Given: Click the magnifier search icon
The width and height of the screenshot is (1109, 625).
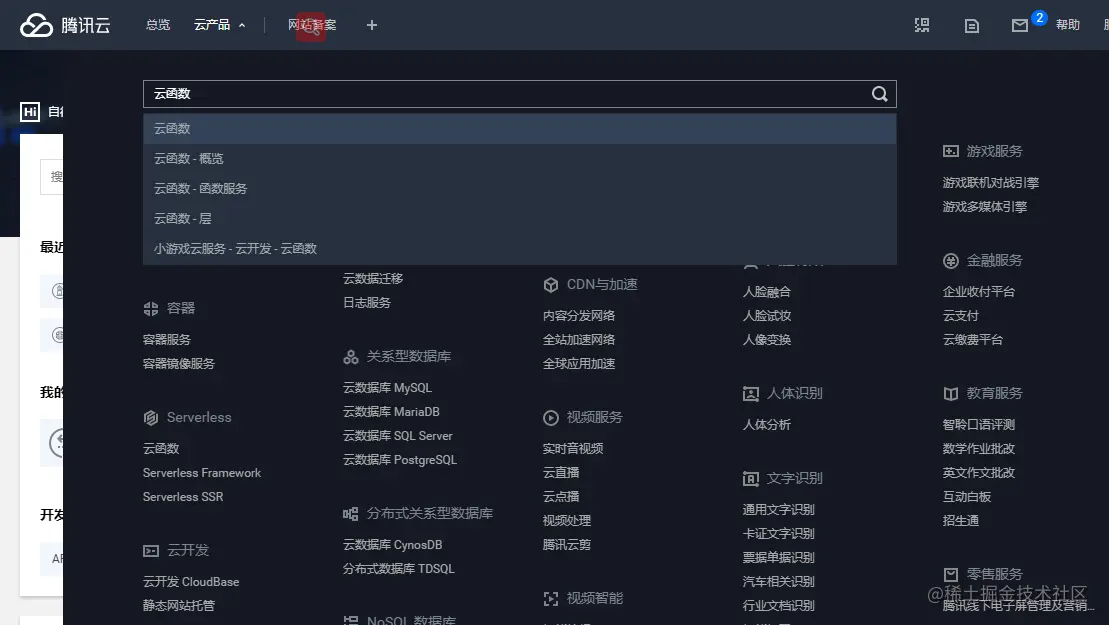Looking at the screenshot, I should 879,94.
